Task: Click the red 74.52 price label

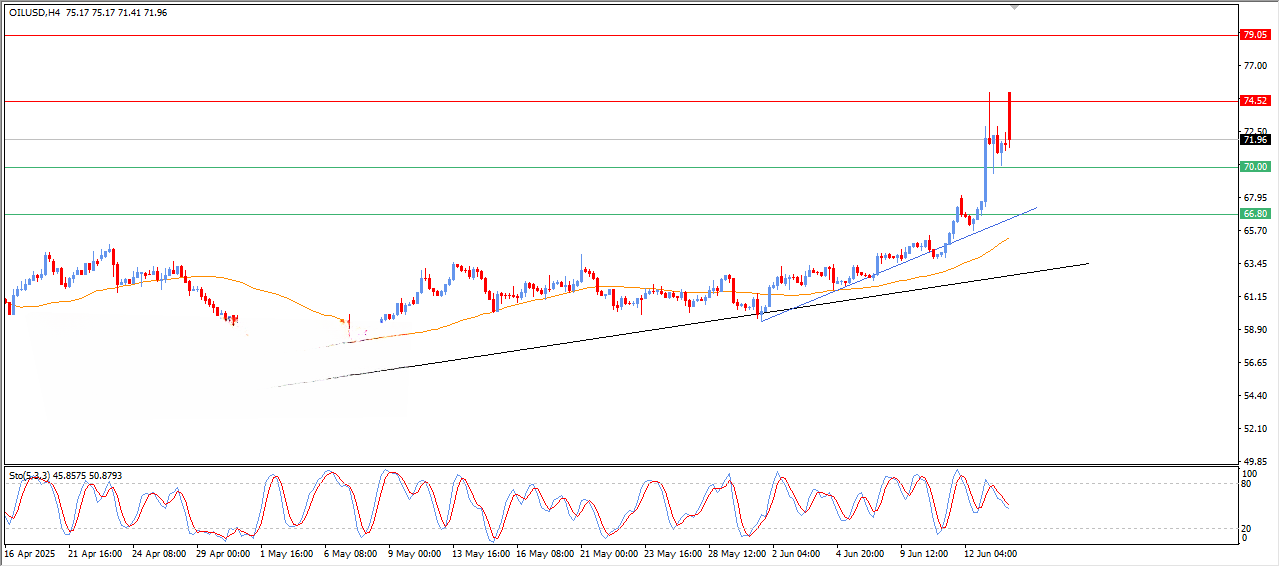Action: pos(1254,101)
